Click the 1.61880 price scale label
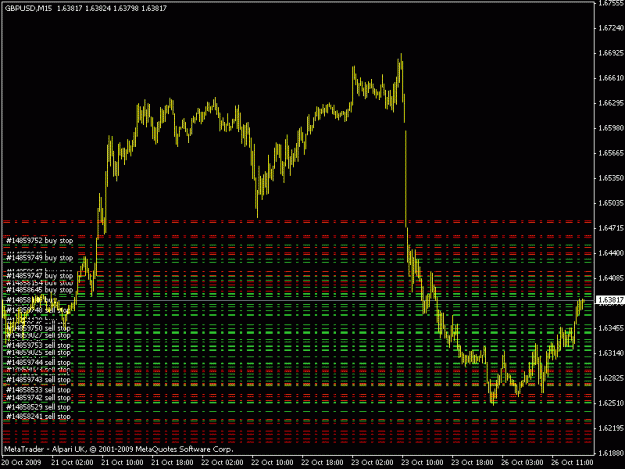Viewport: 625px width, 469px height. tap(610, 453)
